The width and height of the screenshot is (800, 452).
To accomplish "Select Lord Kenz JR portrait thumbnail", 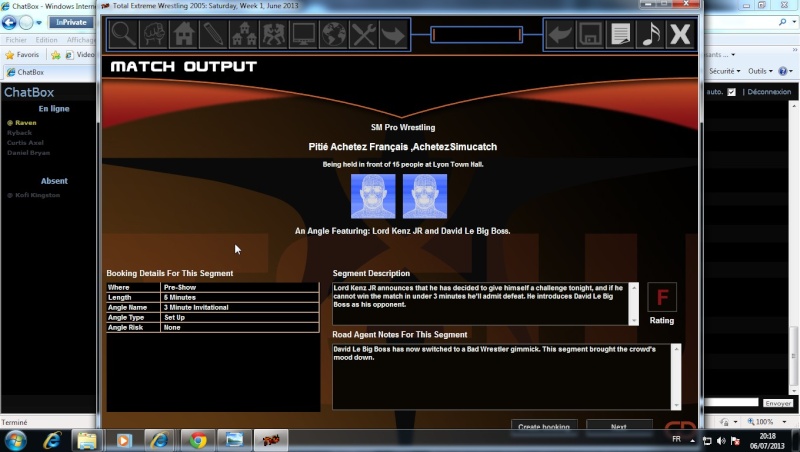I will point(373,196).
